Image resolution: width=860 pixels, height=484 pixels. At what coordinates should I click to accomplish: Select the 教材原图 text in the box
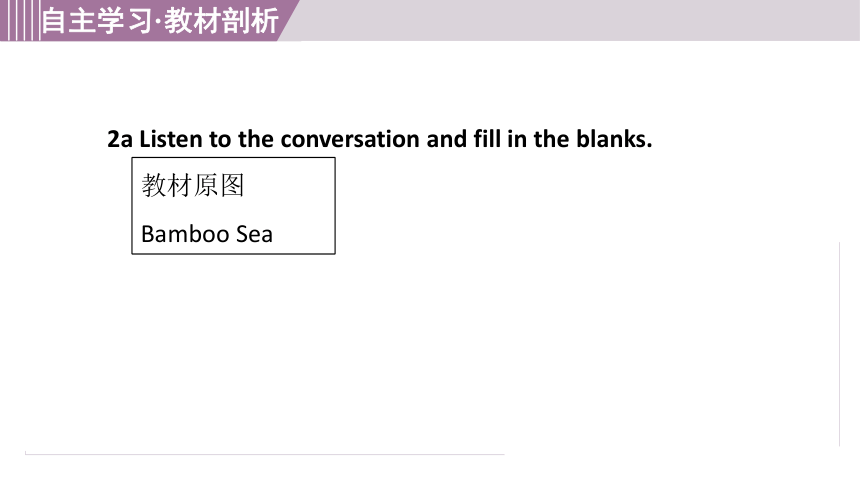pyautogui.click(x=193, y=185)
